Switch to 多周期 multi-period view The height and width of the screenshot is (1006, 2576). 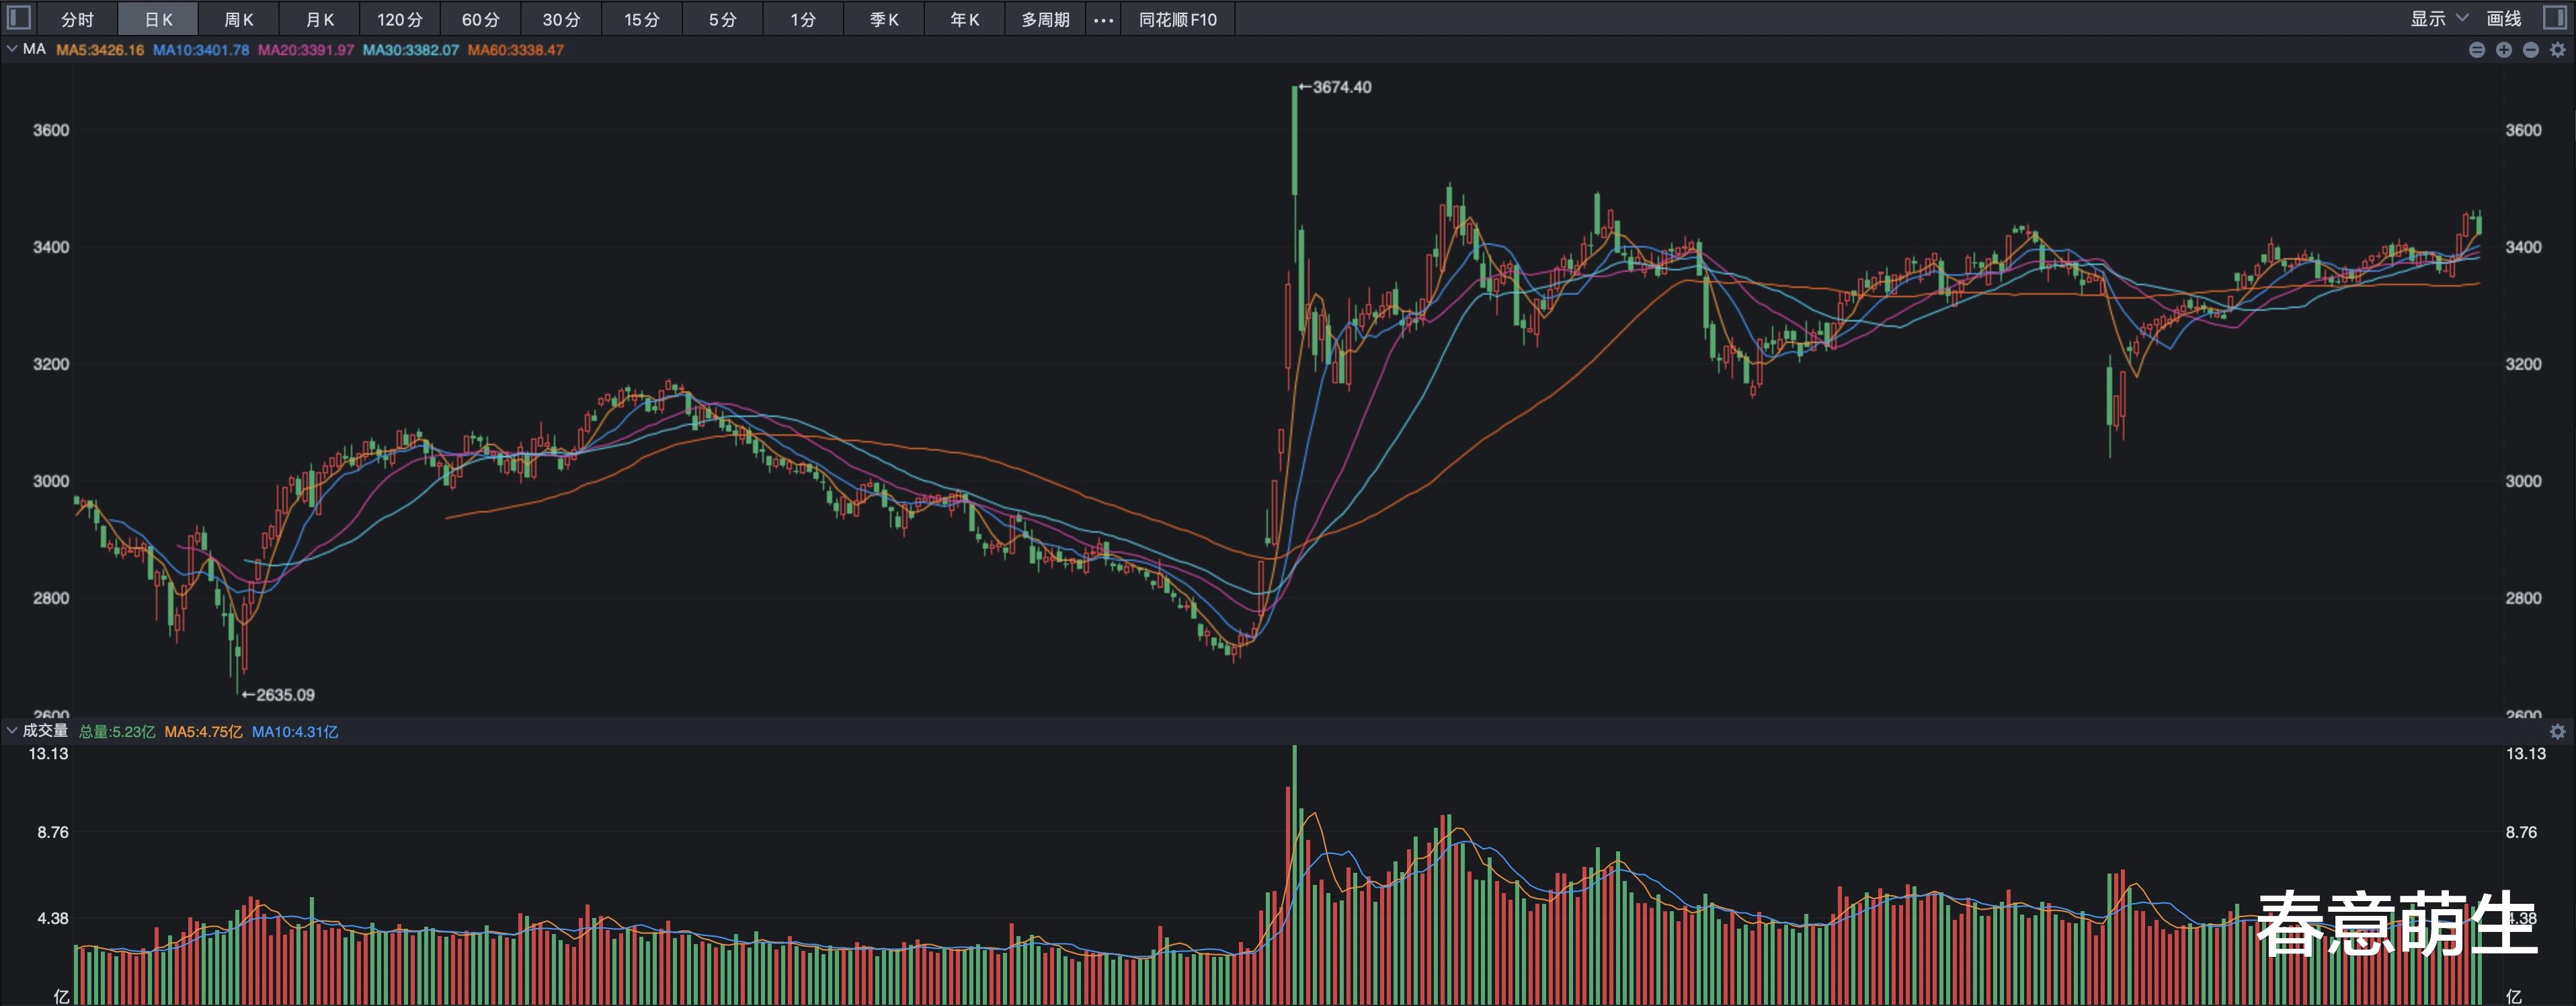1045,20
